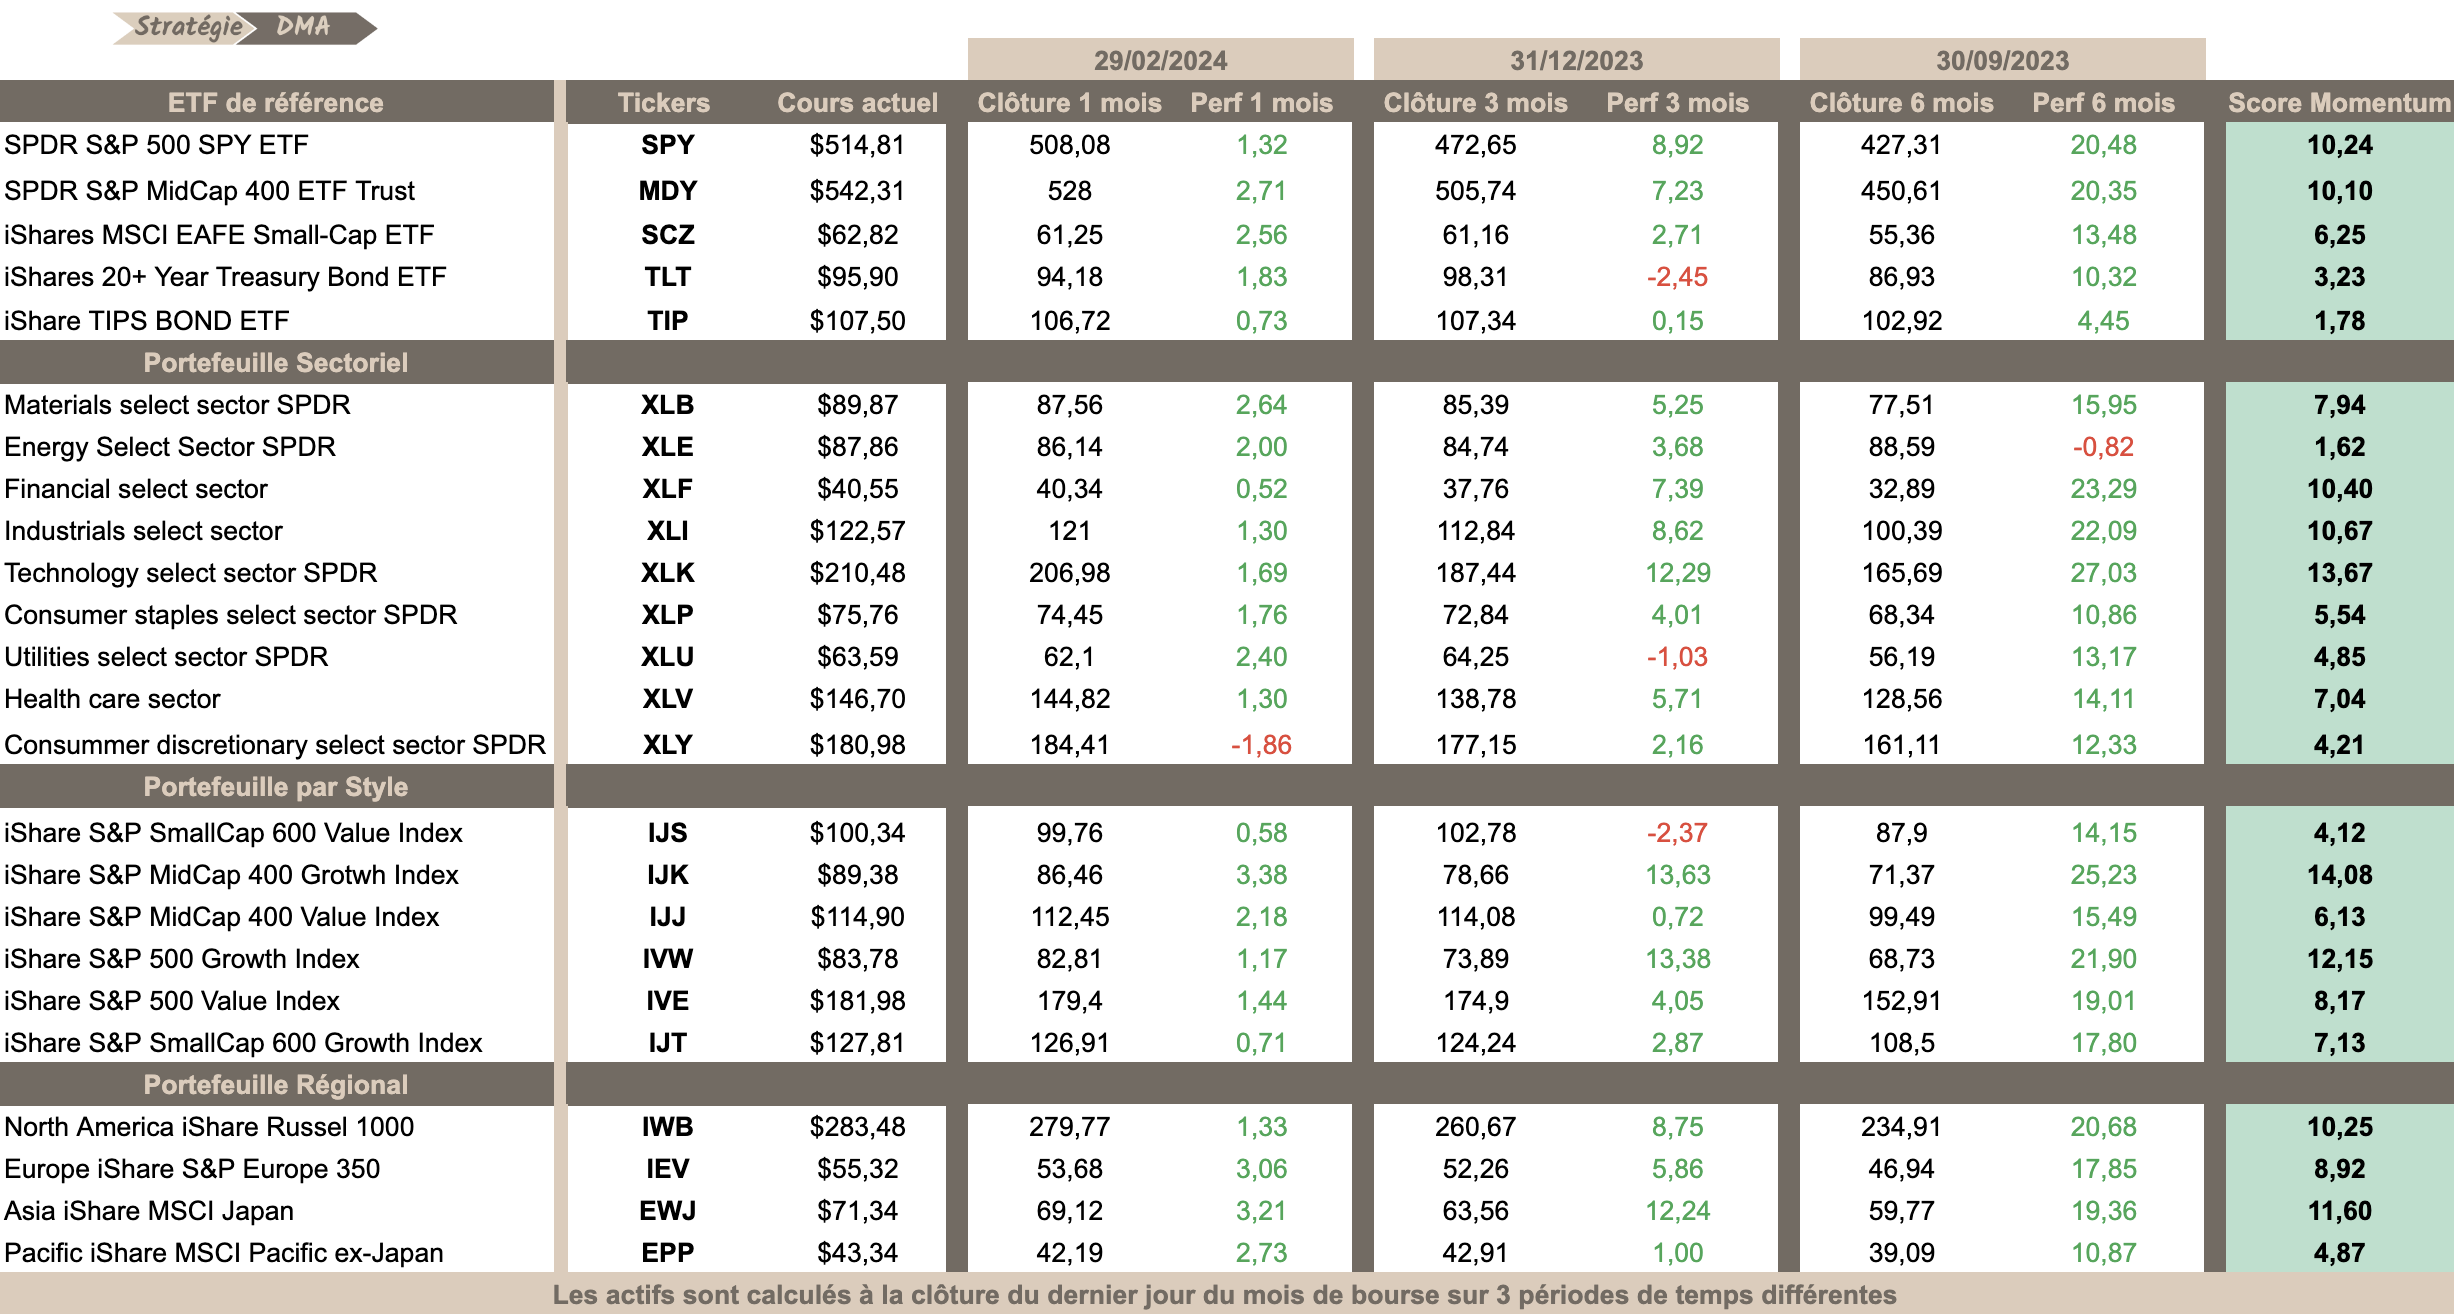Screen dimensions: 2454x1314
Task: Select the Cours actuel column header
Action: pos(857,102)
